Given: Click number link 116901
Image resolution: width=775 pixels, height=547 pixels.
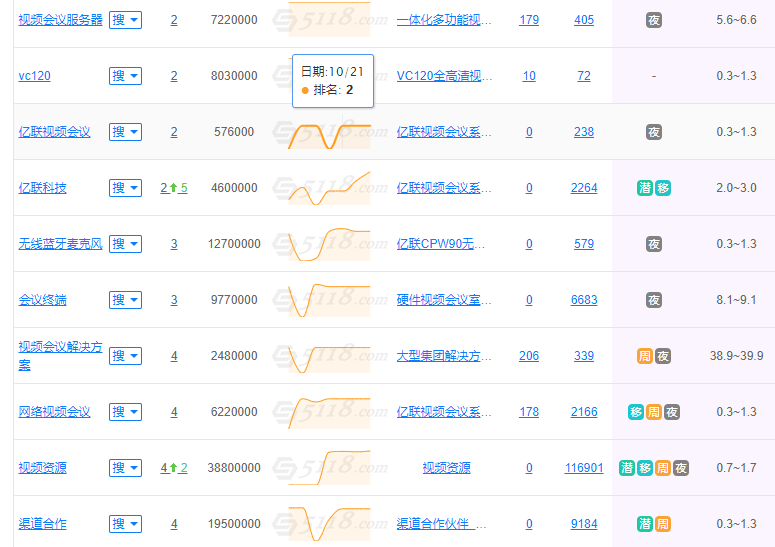Looking at the screenshot, I should 584,468.
